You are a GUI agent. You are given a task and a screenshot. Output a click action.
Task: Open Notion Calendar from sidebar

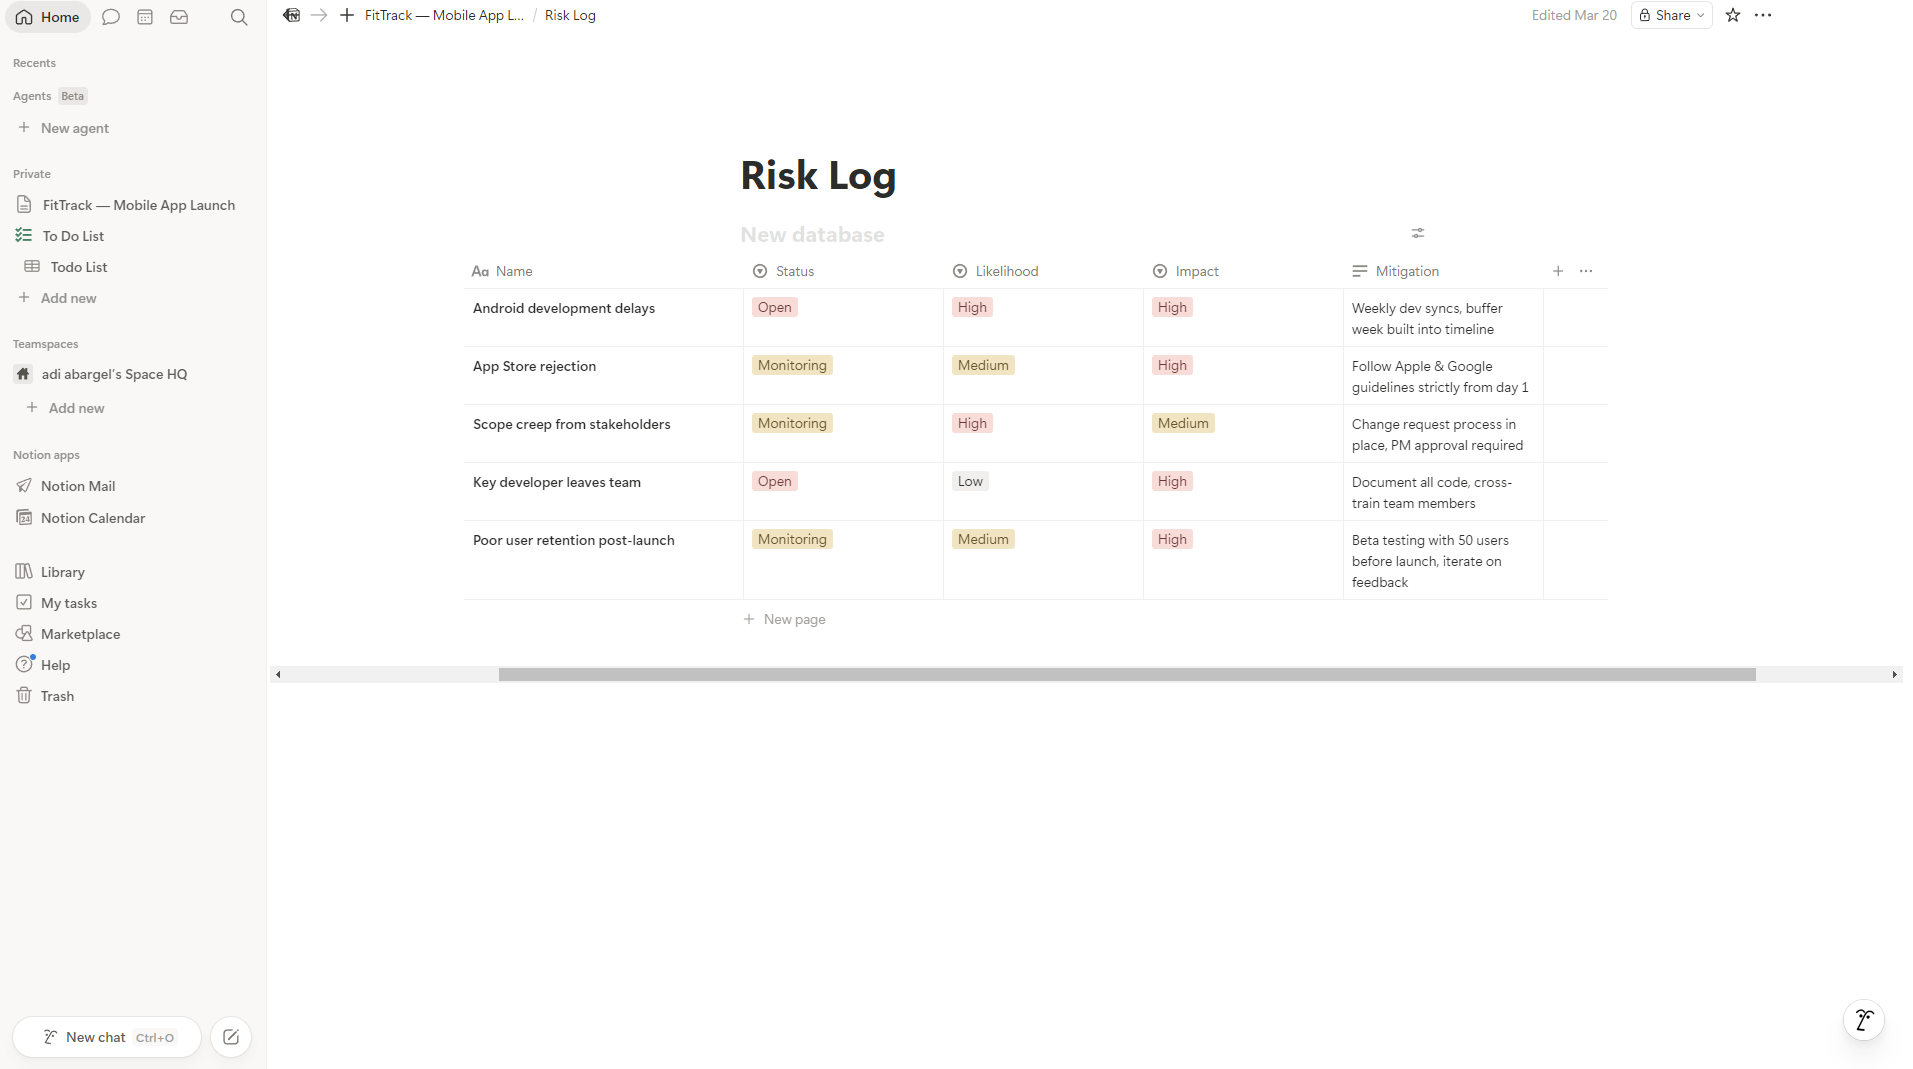point(93,518)
